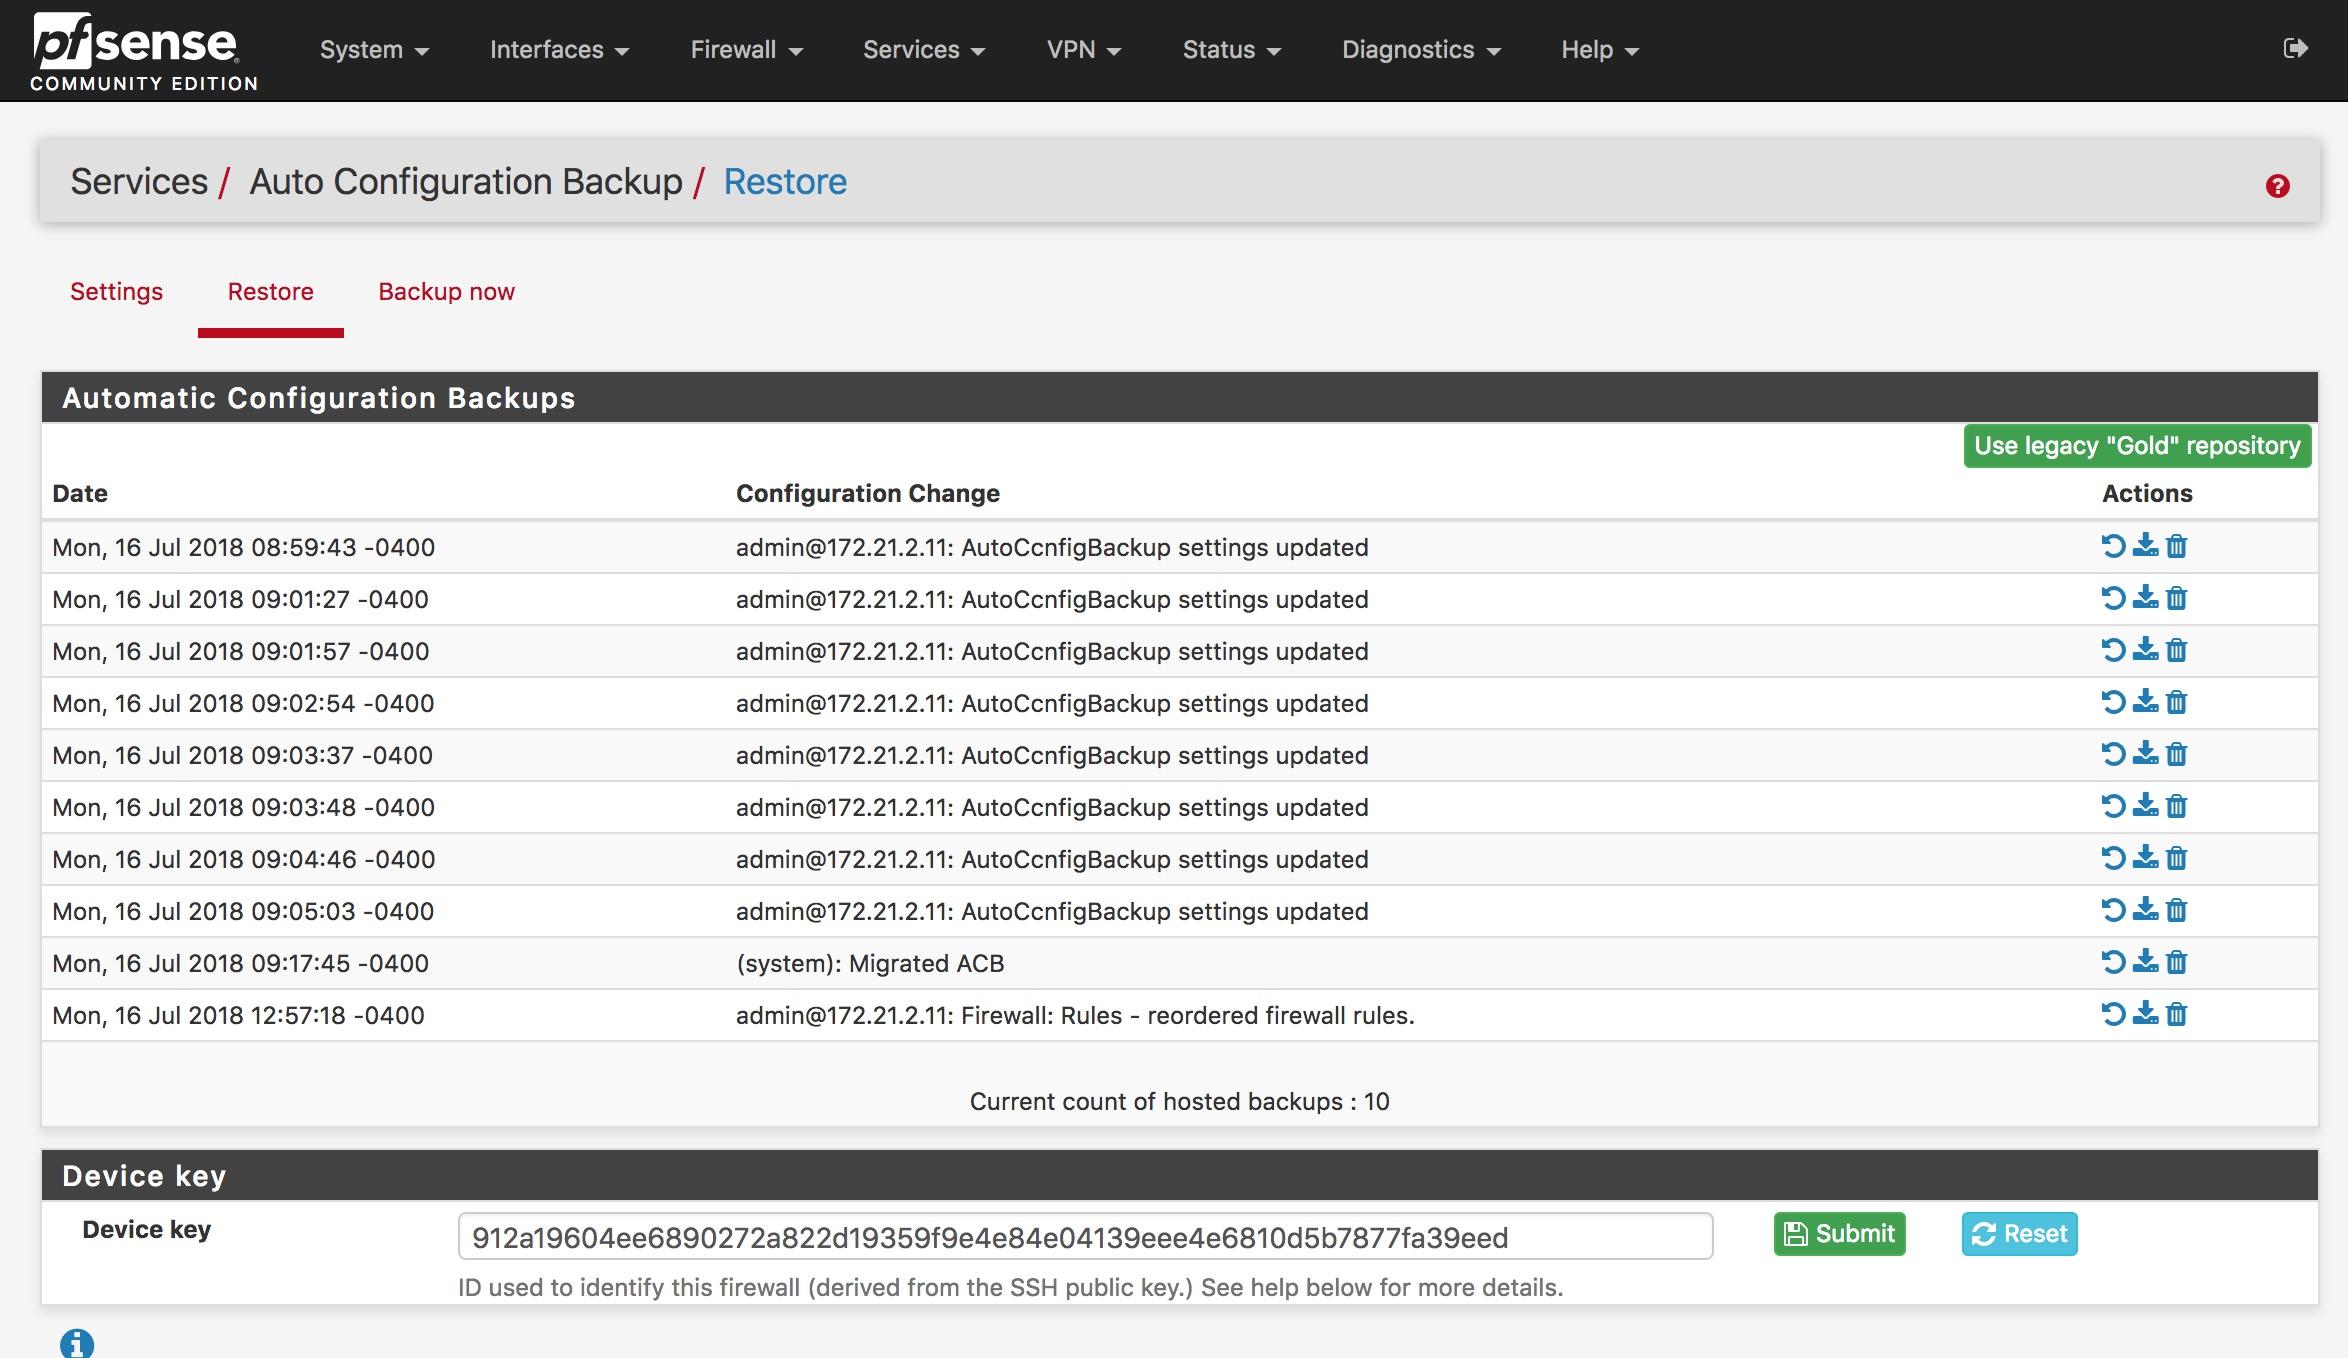
Task: Click the Restore tab
Action: click(268, 291)
